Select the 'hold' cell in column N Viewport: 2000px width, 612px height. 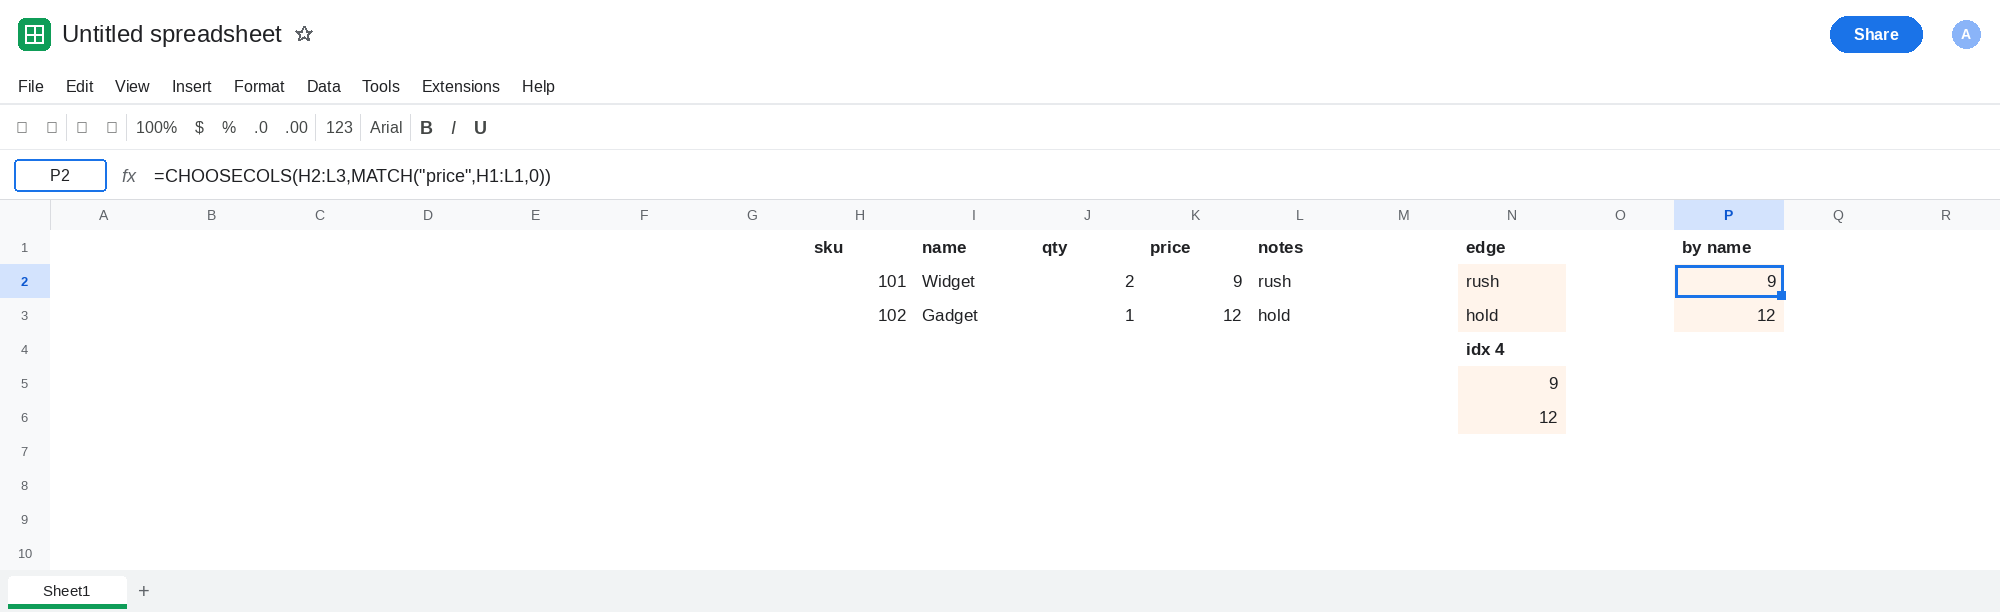[1512, 315]
